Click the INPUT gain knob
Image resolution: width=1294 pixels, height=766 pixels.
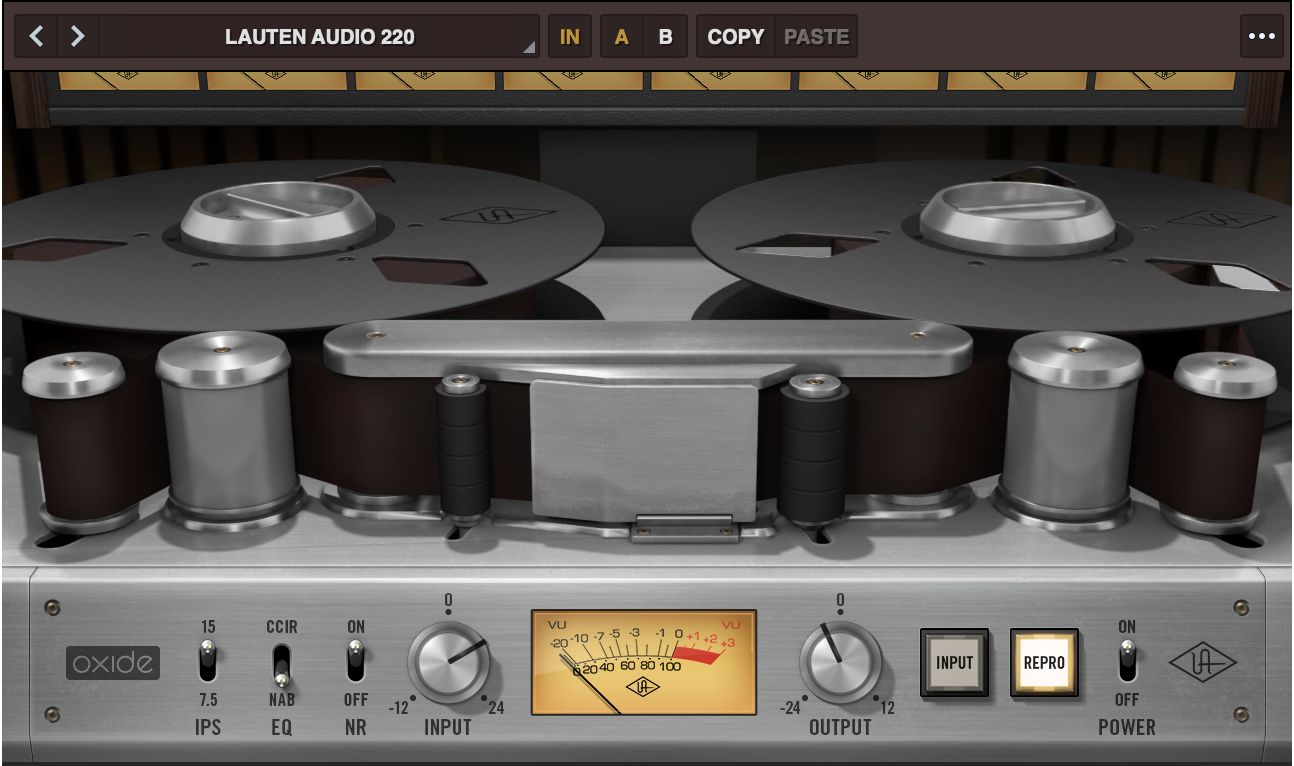click(448, 662)
